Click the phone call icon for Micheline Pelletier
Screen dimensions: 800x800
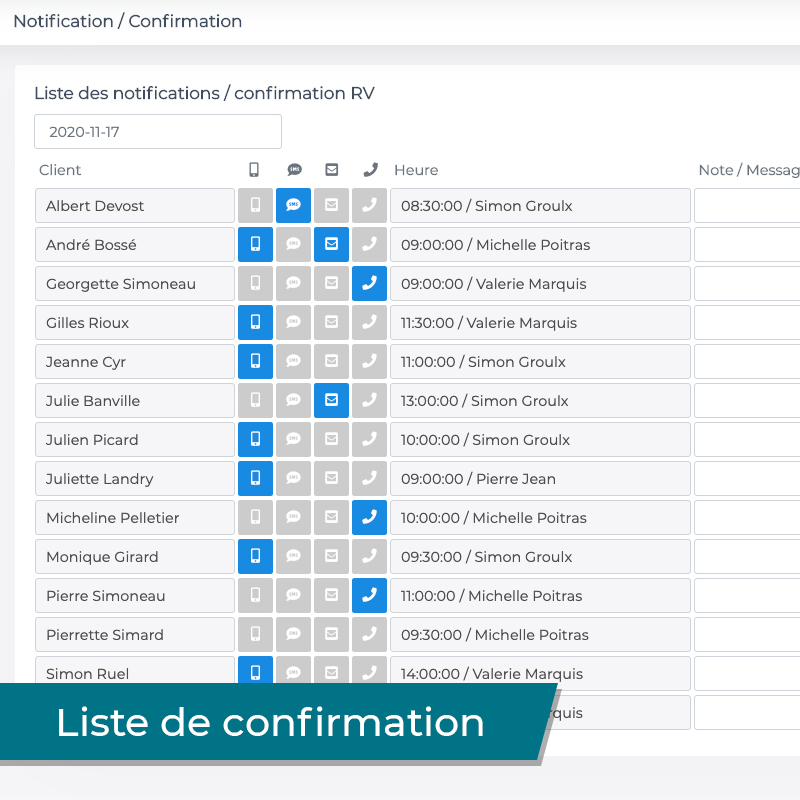coord(369,518)
